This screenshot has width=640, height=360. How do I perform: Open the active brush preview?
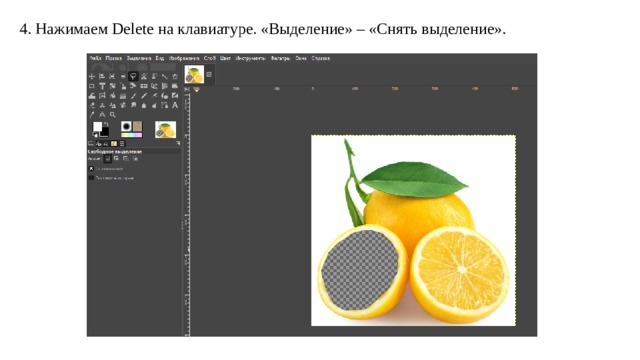127,126
